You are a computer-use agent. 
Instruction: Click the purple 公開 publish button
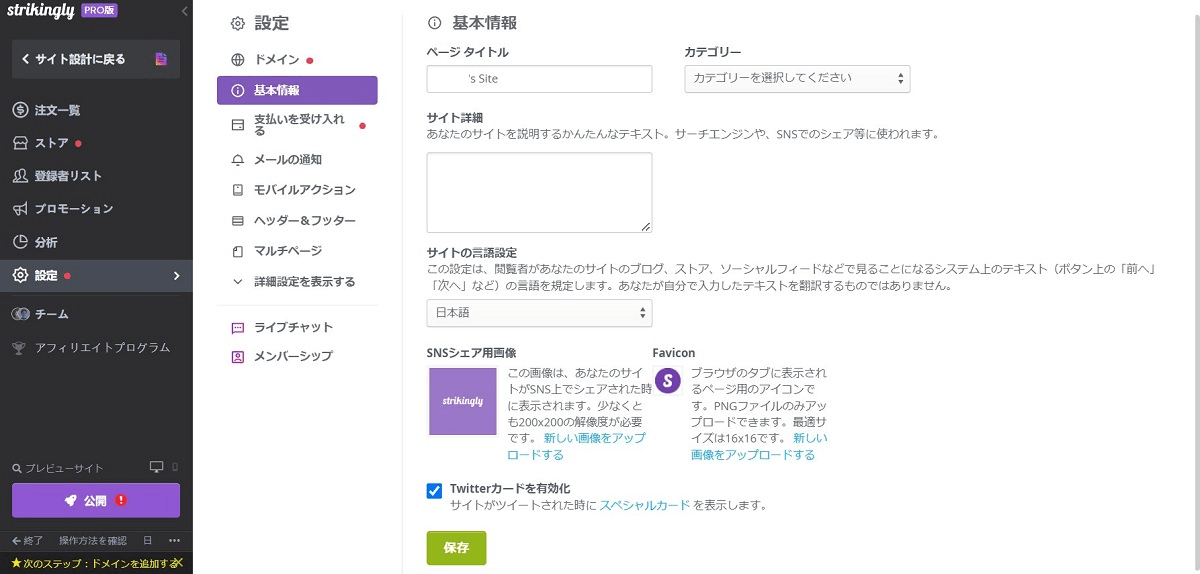coord(96,500)
